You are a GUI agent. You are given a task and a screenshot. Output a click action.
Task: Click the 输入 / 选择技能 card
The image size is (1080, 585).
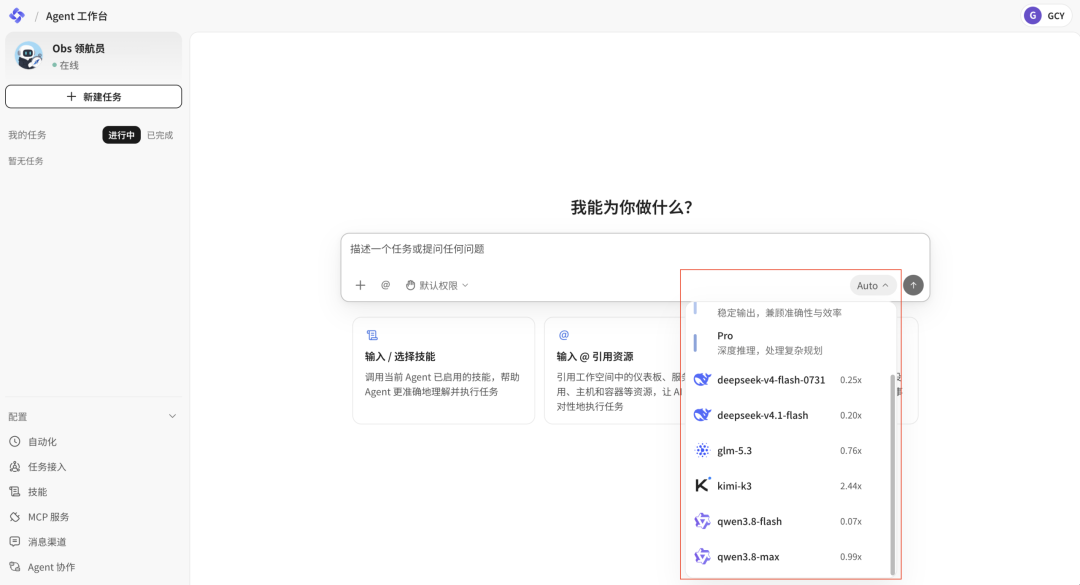pos(444,371)
